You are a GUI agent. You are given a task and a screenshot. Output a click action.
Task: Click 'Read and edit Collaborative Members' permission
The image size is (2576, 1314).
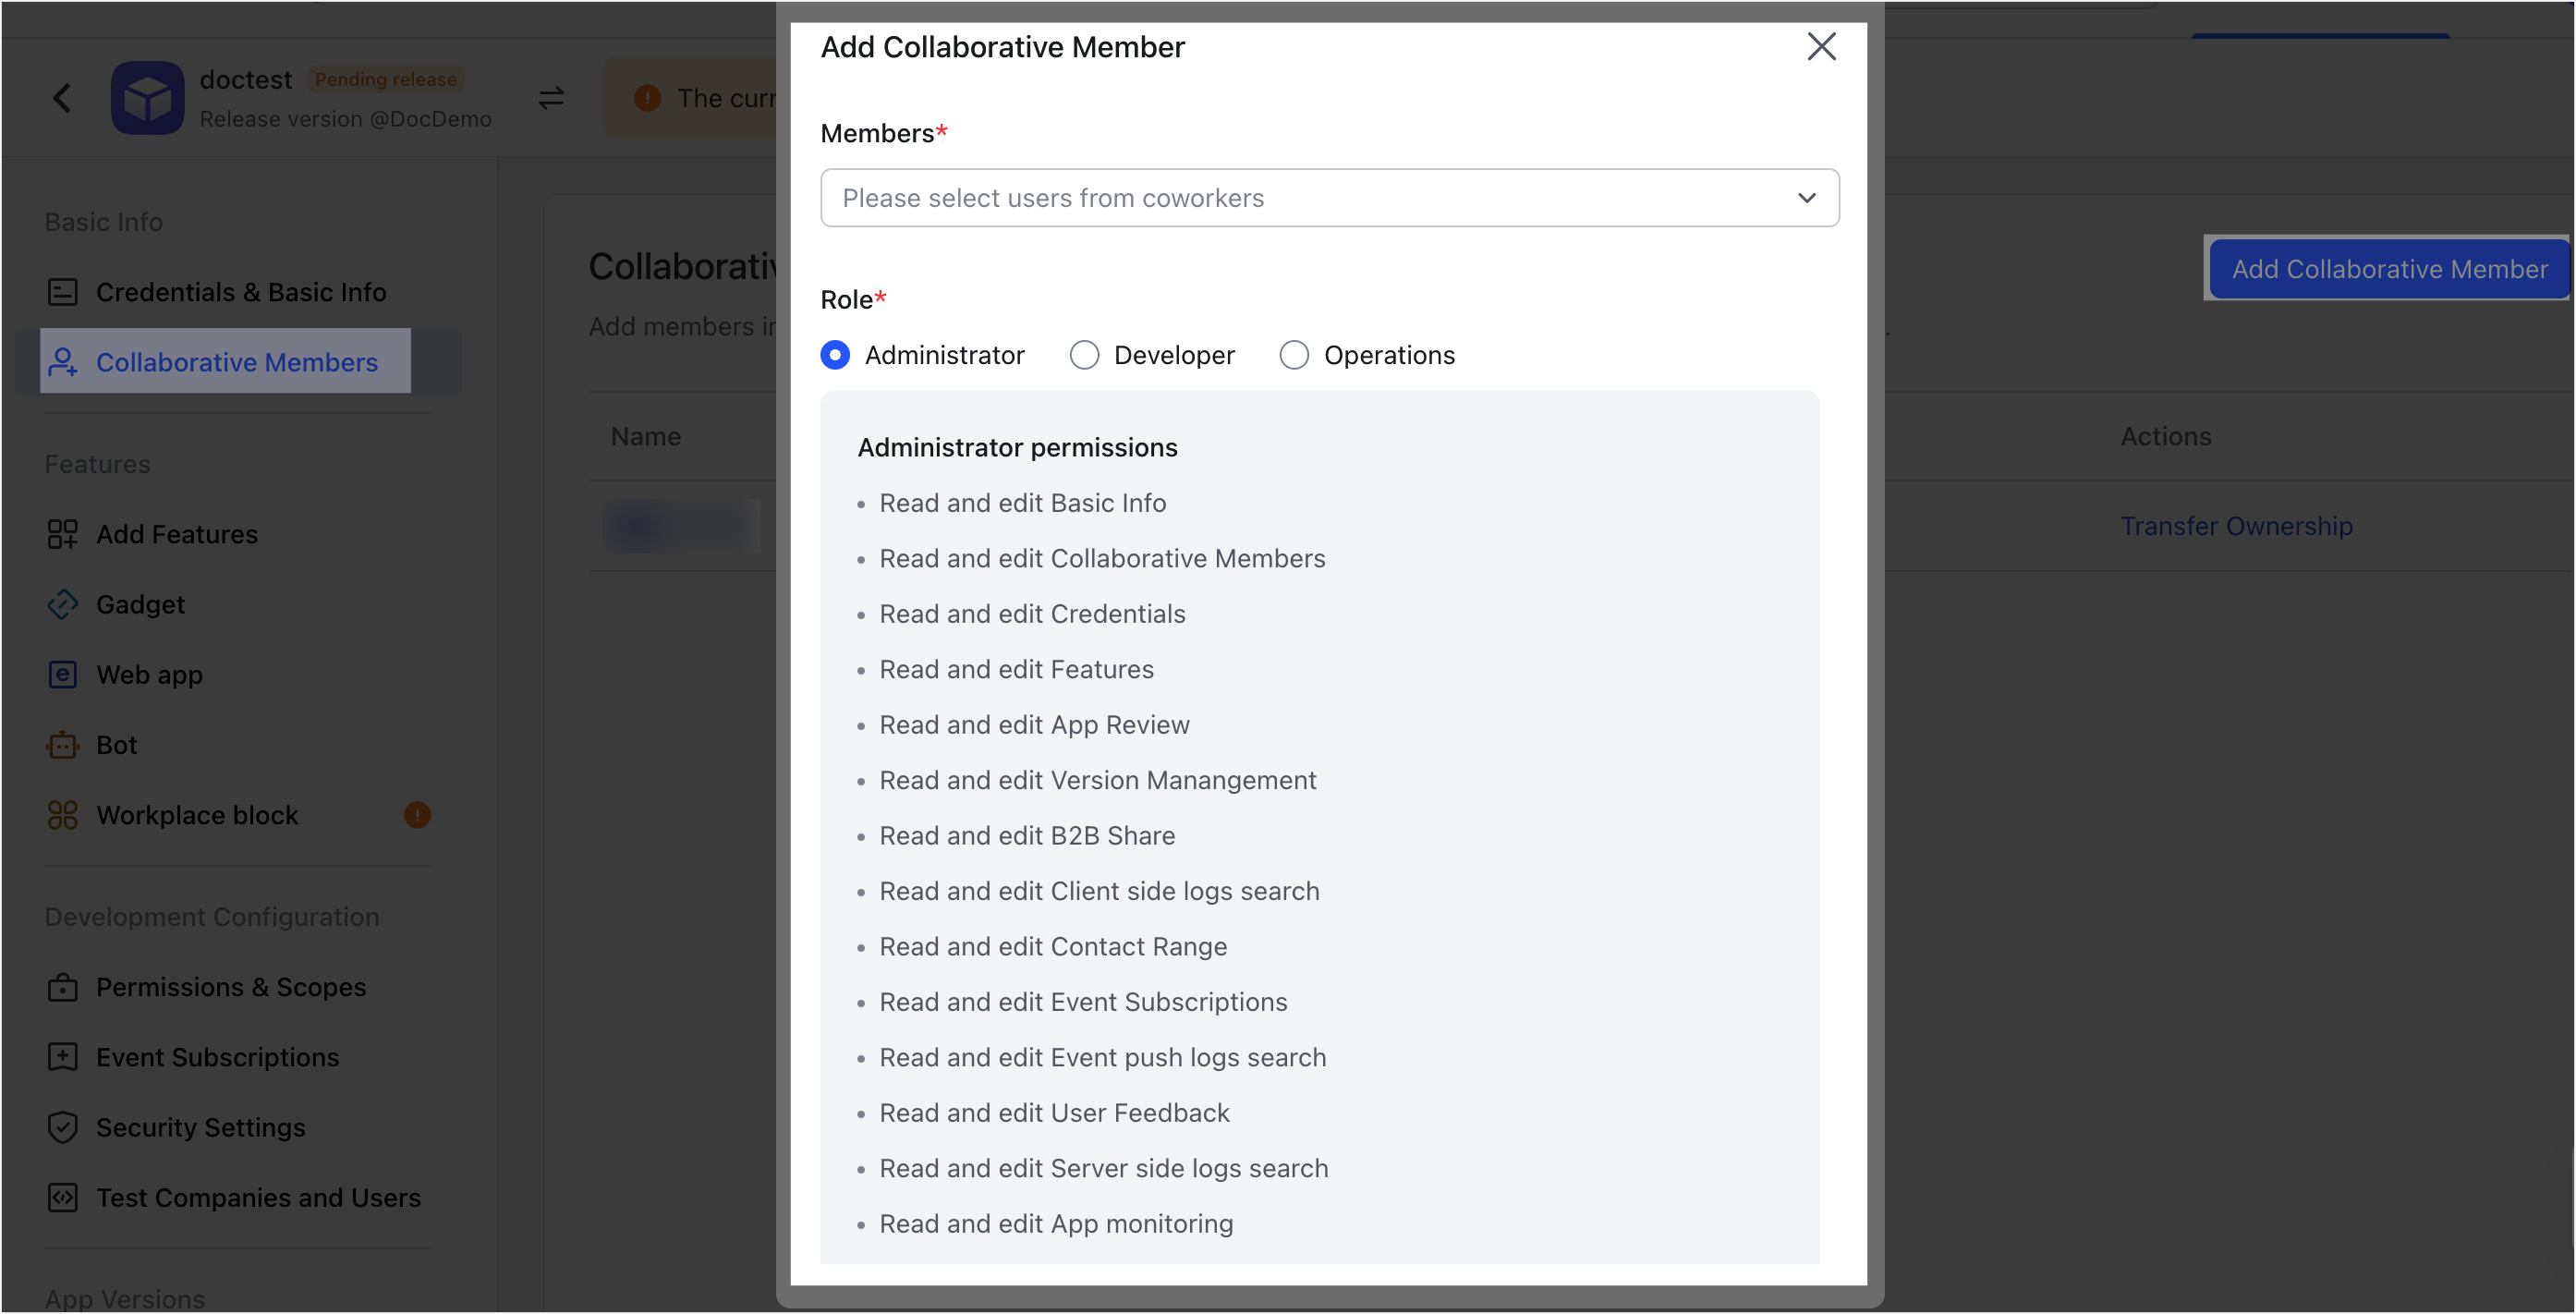[1102, 558]
